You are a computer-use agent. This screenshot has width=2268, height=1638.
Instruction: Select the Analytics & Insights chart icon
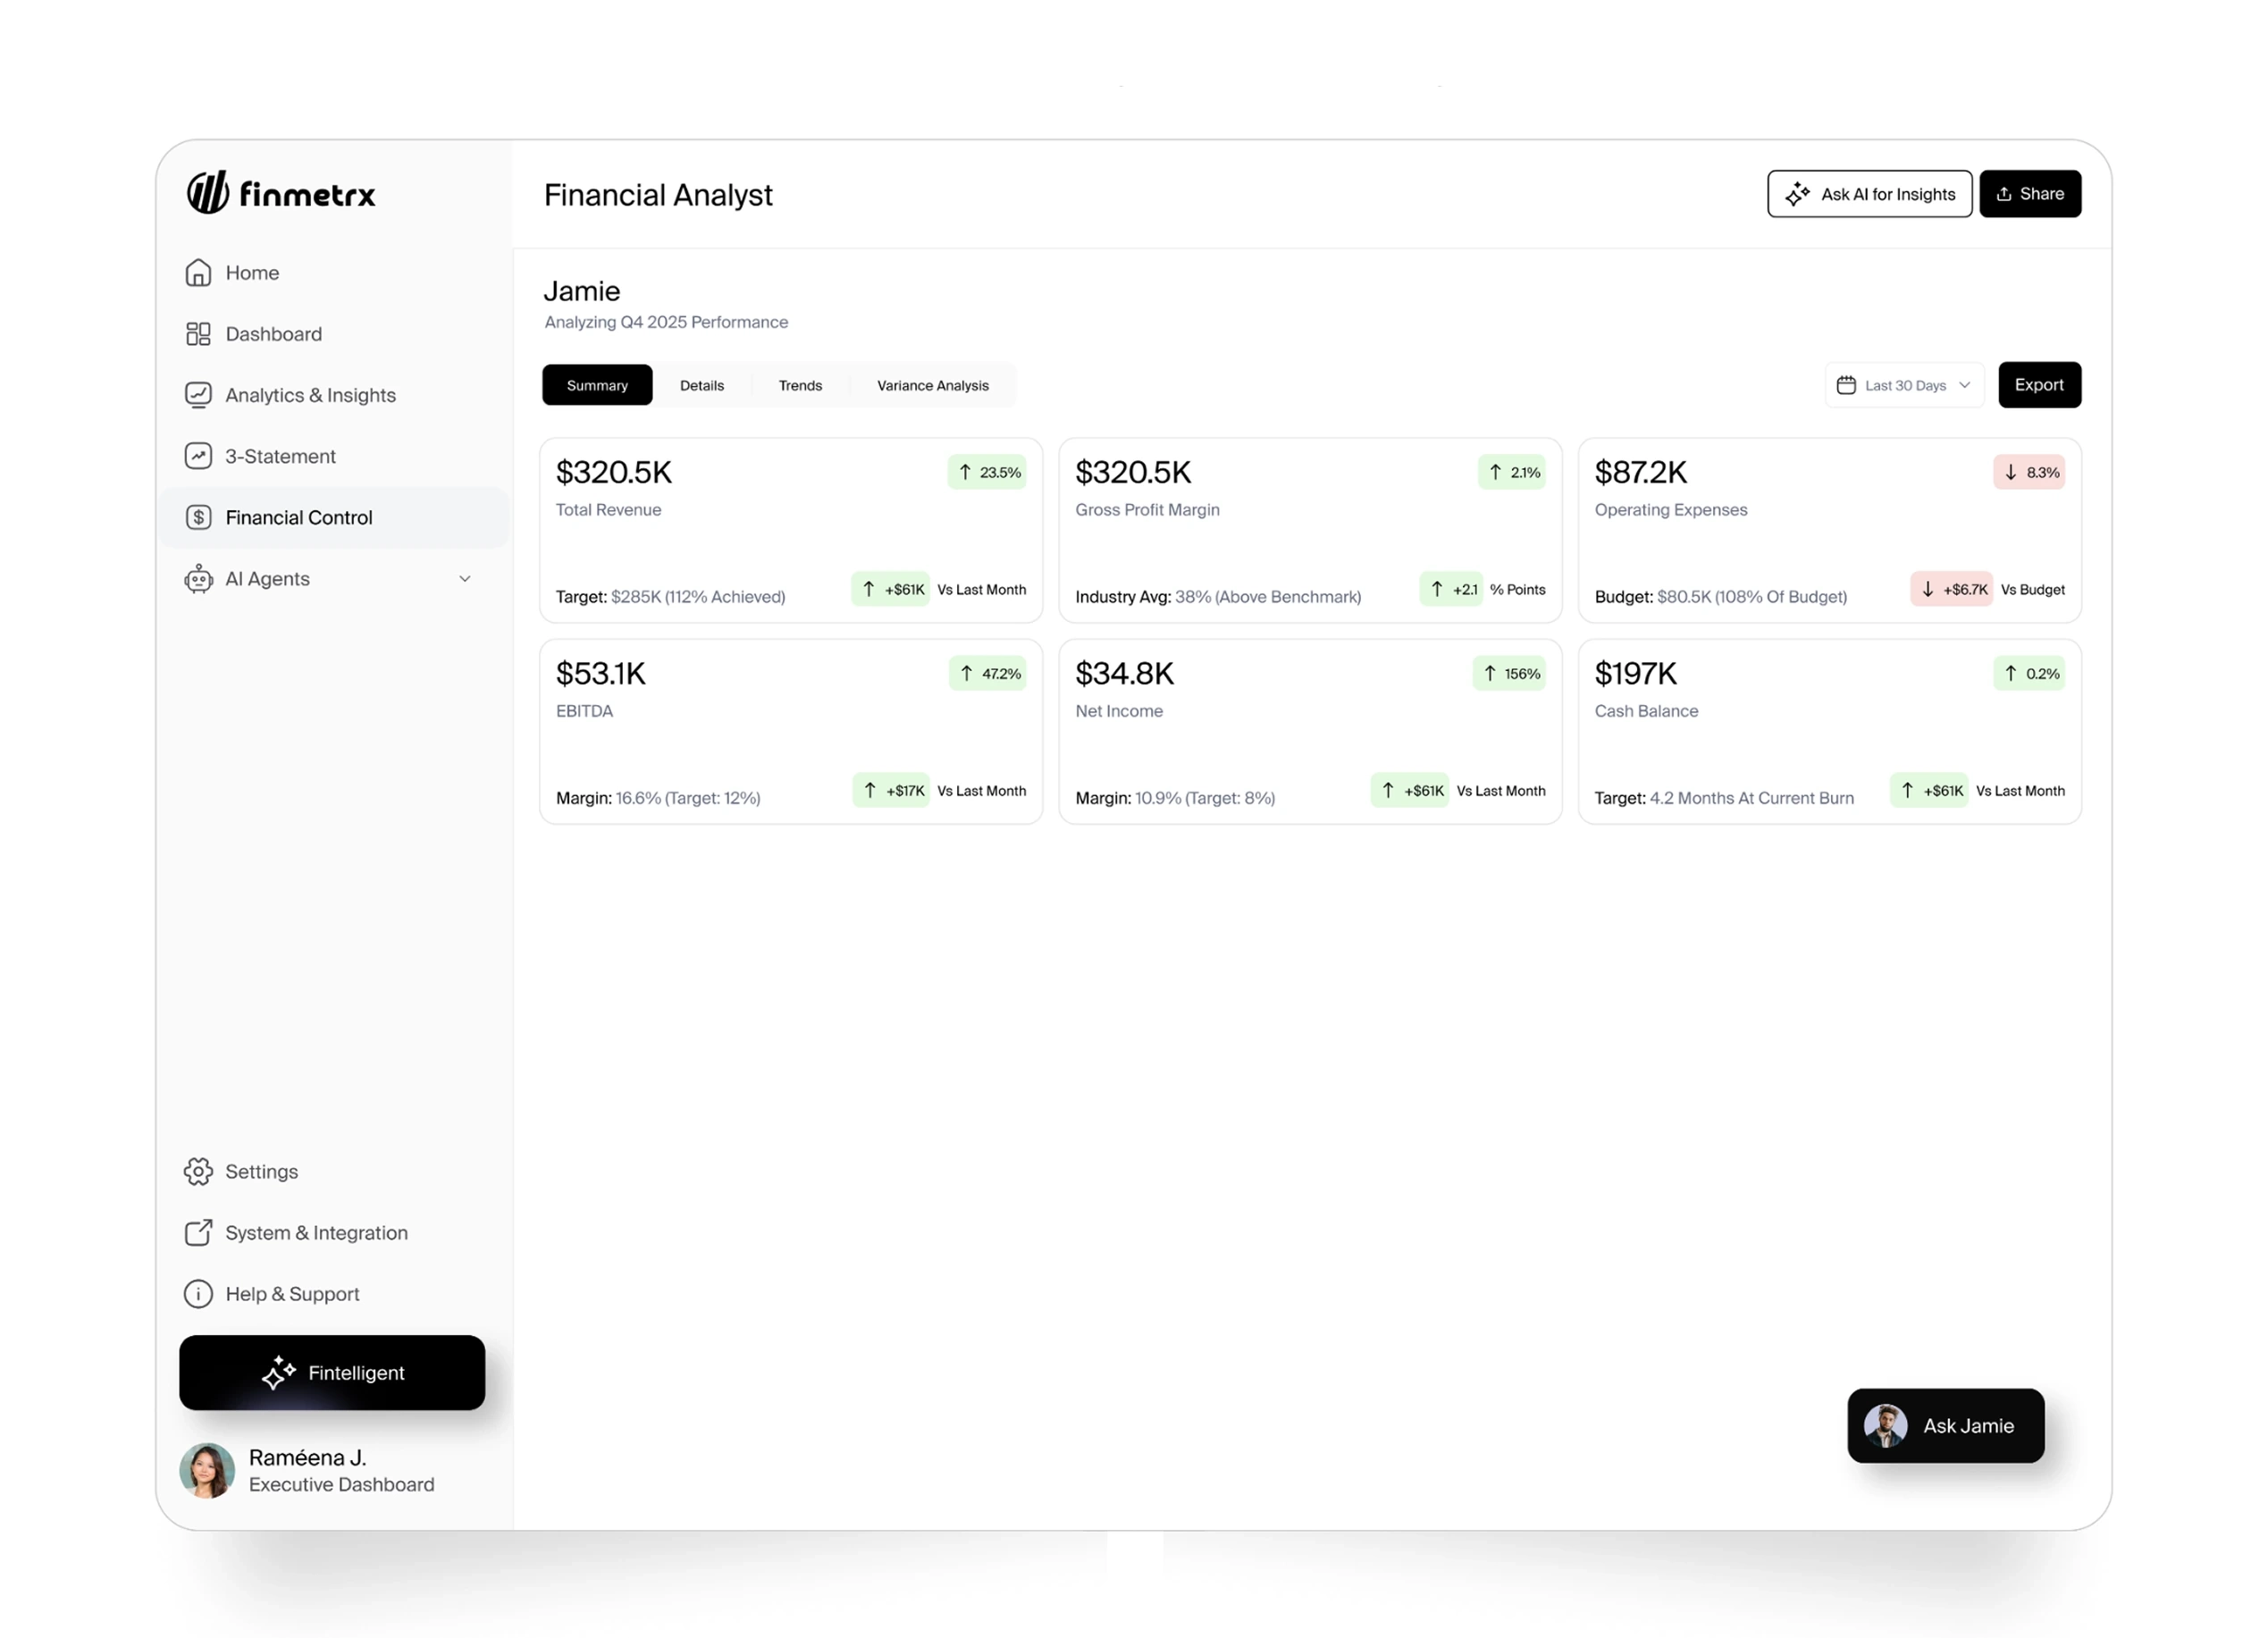pyautogui.click(x=198, y=395)
